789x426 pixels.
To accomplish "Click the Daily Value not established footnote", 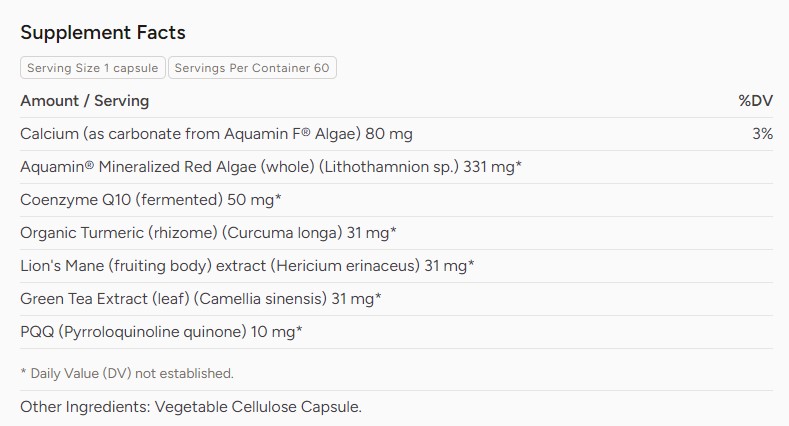I will pyautogui.click(x=127, y=373).
